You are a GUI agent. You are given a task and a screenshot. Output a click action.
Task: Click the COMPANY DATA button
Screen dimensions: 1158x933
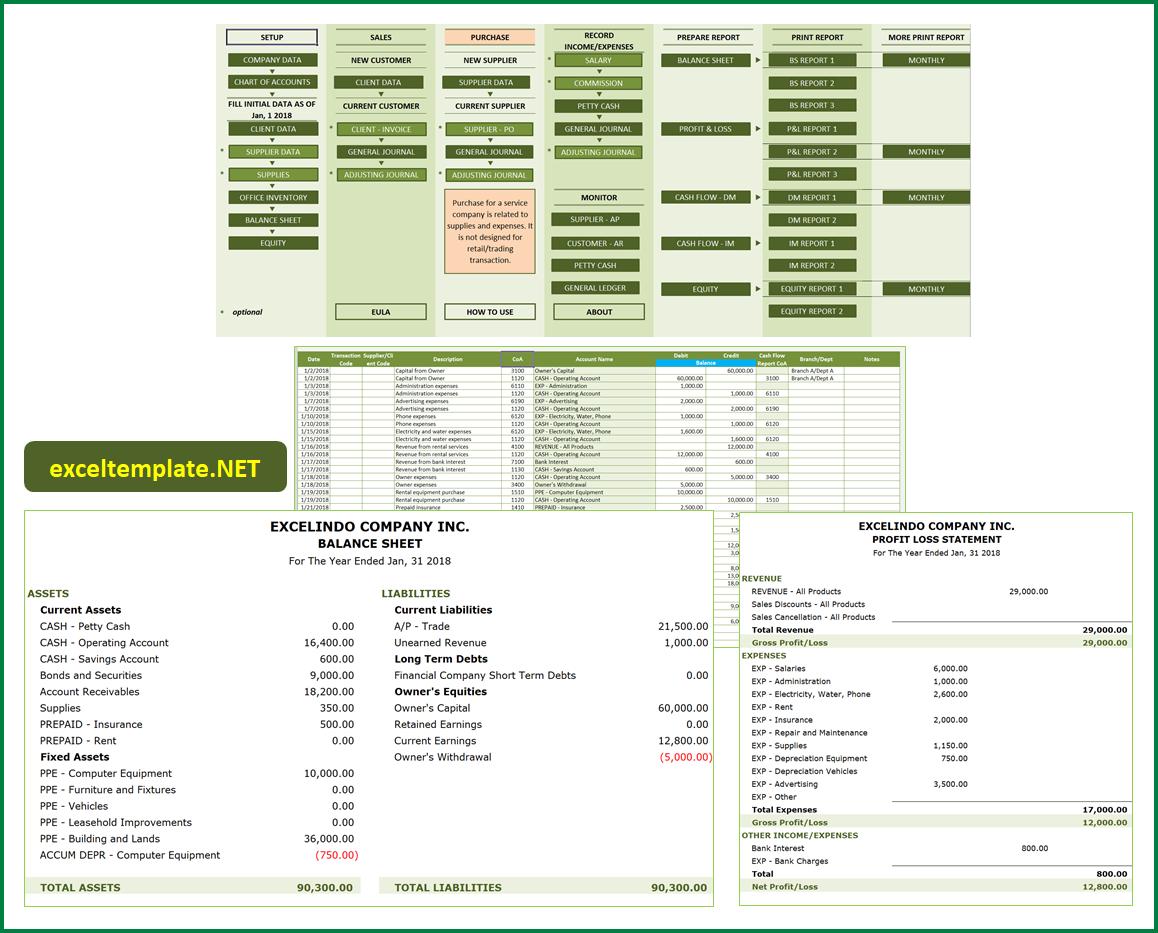pyautogui.click(x=273, y=60)
